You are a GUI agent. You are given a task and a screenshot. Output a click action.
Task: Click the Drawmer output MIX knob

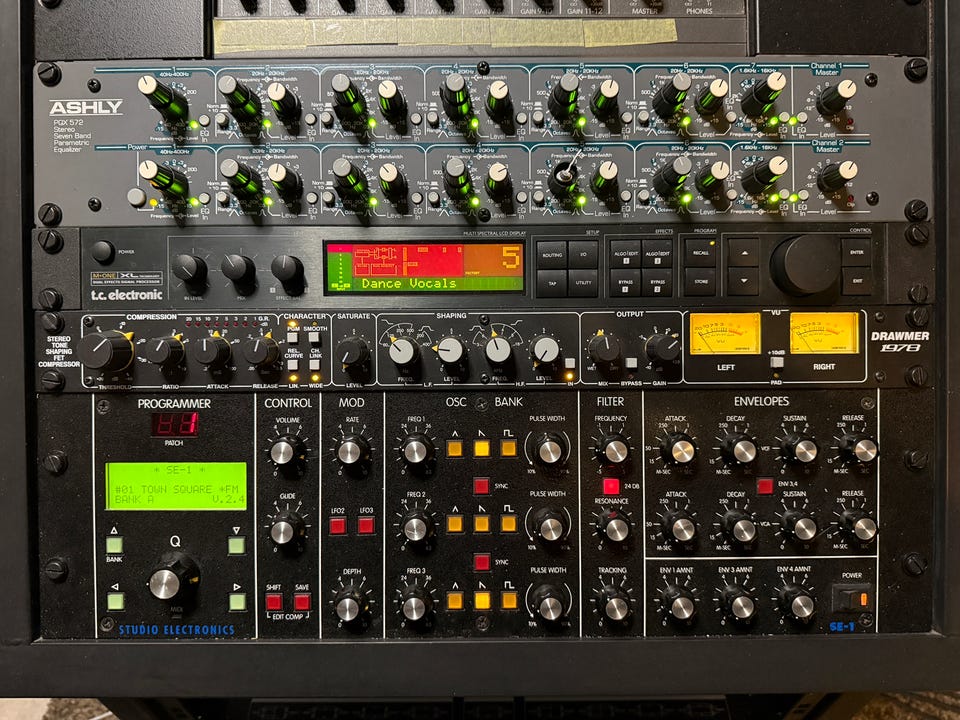(x=604, y=348)
